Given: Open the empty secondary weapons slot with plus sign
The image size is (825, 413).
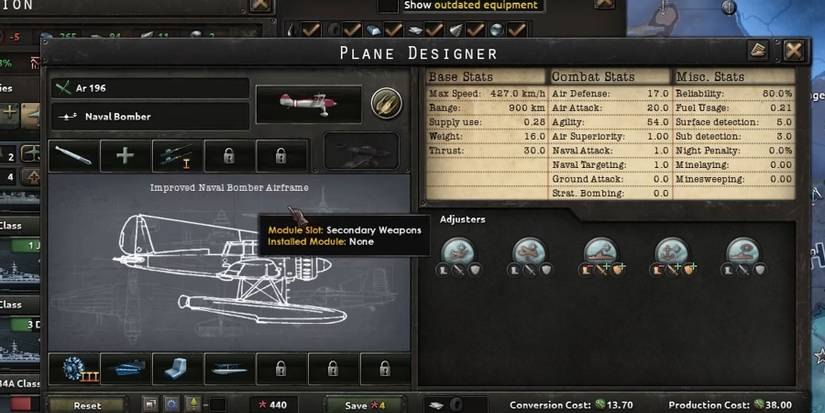Looking at the screenshot, I should [x=125, y=156].
